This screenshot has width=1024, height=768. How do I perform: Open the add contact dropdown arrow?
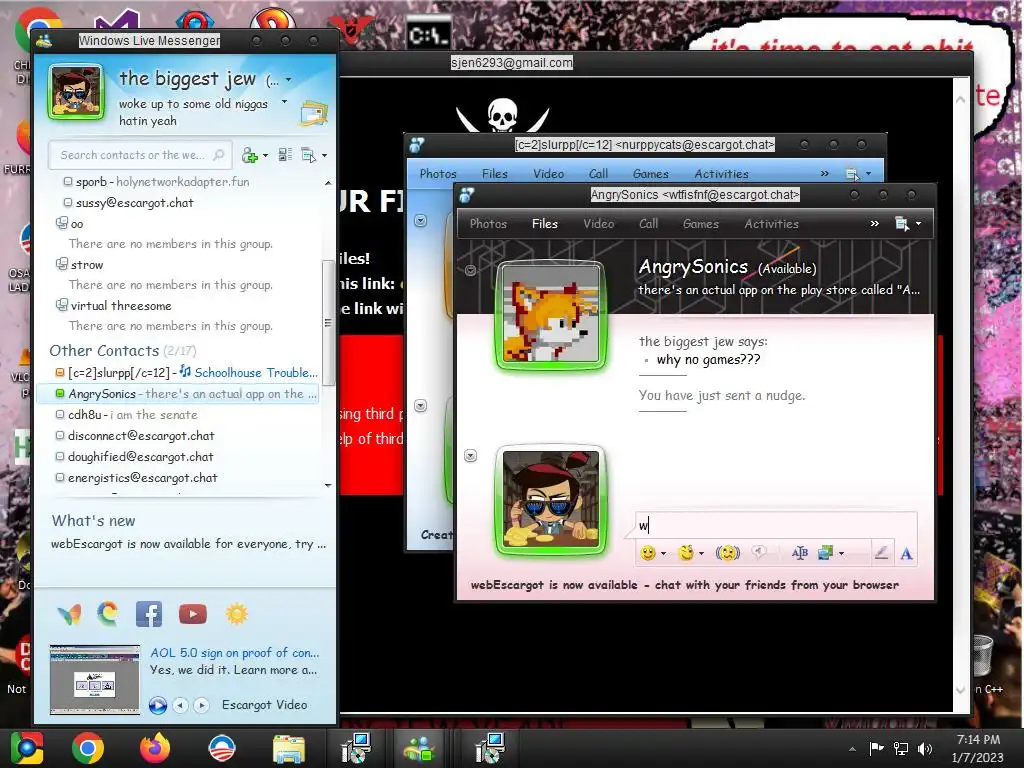coord(265,155)
